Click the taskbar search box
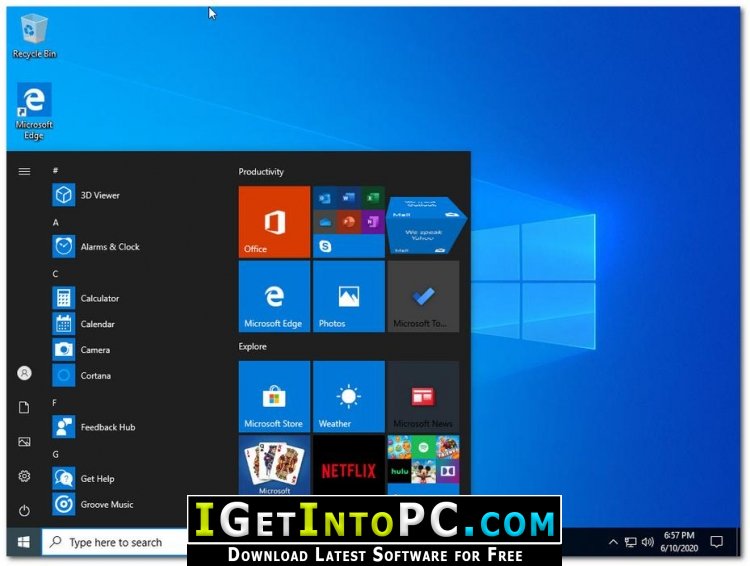 coord(115,542)
